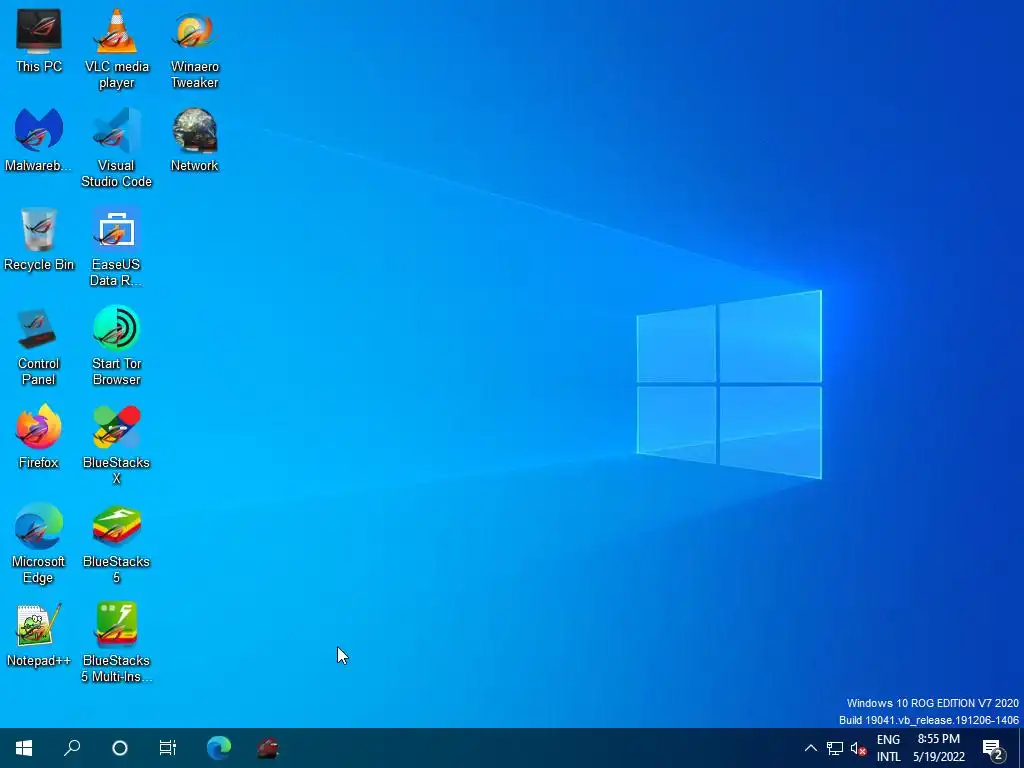1024x768 pixels.
Task: Select the BlueStacks 5 Multi-Instance icon
Action: [x=116, y=643]
